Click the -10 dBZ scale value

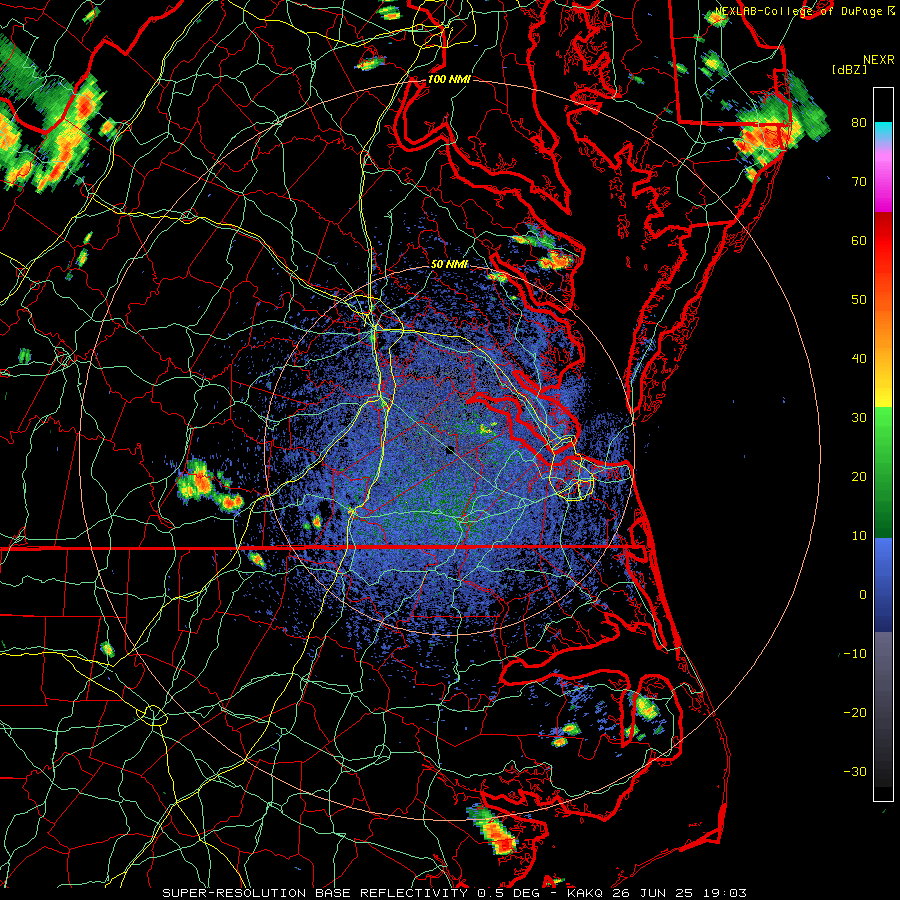[855, 654]
